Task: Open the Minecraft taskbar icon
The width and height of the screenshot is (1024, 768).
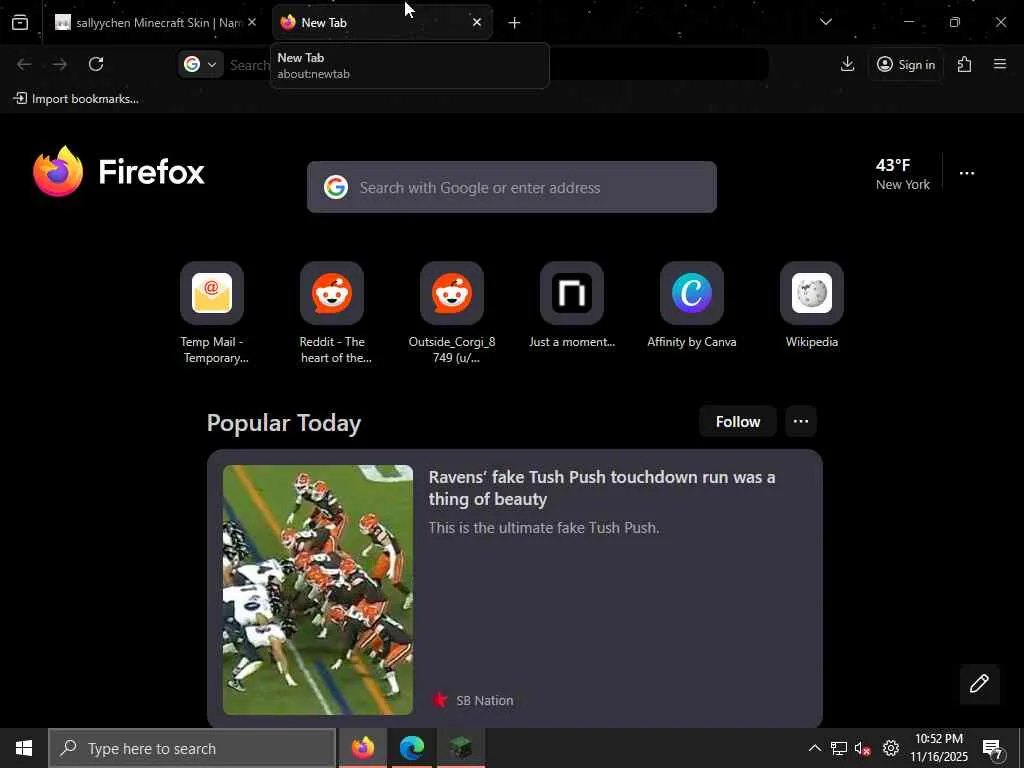Action: point(460,748)
